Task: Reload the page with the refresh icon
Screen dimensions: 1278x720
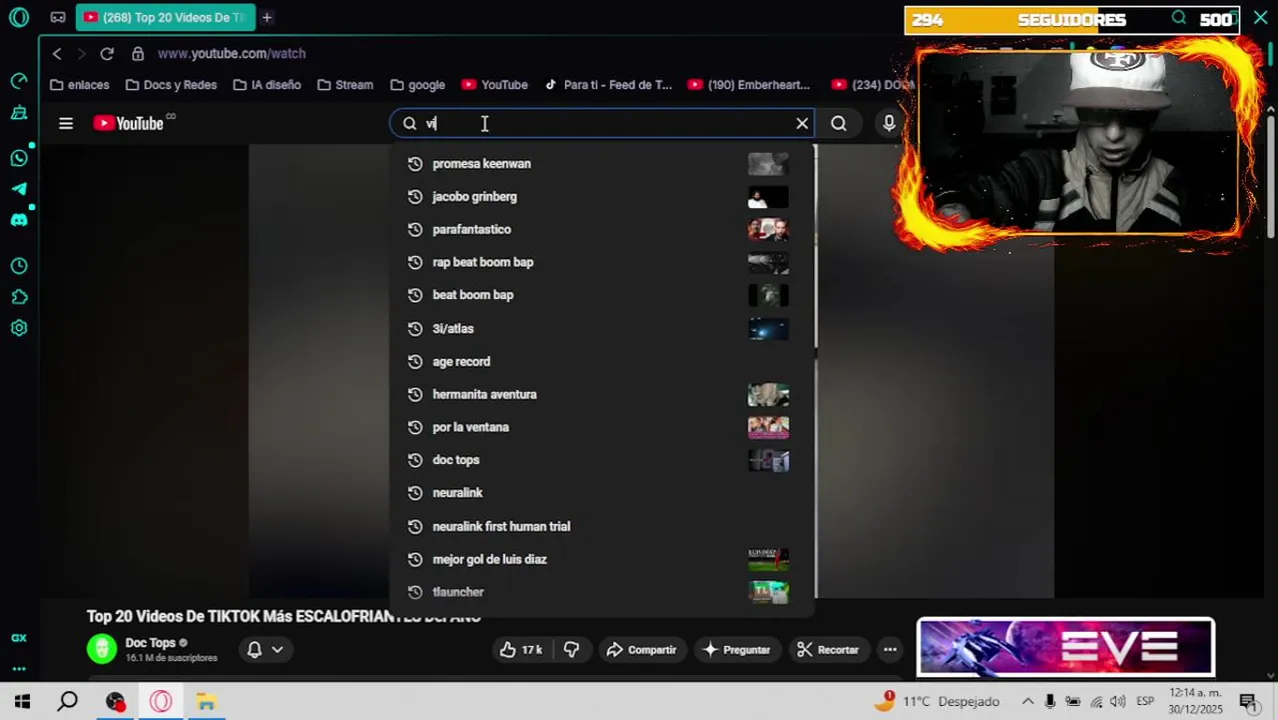Action: pyautogui.click(x=107, y=53)
